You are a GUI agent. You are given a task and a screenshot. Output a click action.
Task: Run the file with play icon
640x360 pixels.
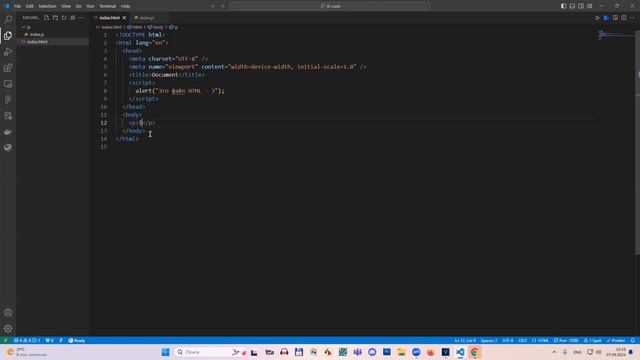(597, 18)
